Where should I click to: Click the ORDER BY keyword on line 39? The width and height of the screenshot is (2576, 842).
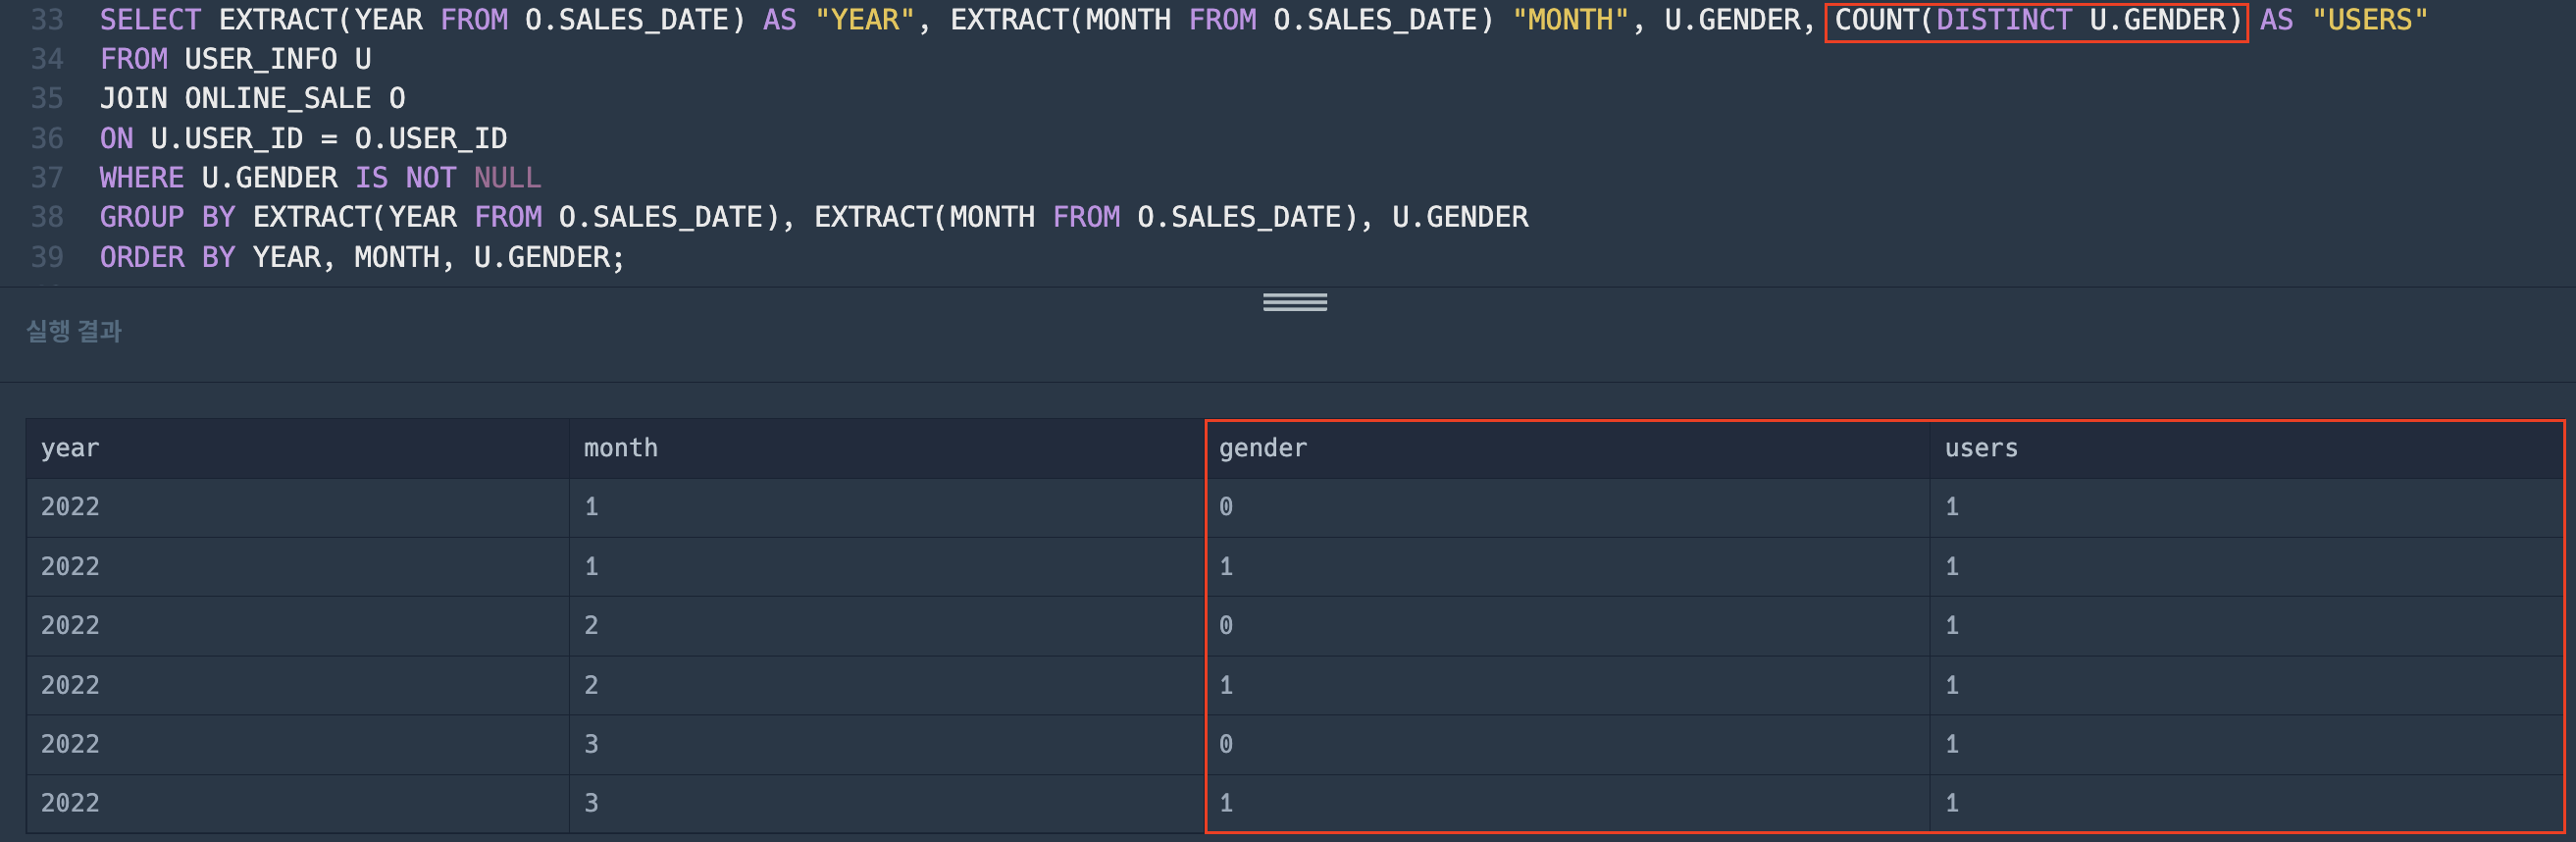pyautogui.click(x=167, y=257)
